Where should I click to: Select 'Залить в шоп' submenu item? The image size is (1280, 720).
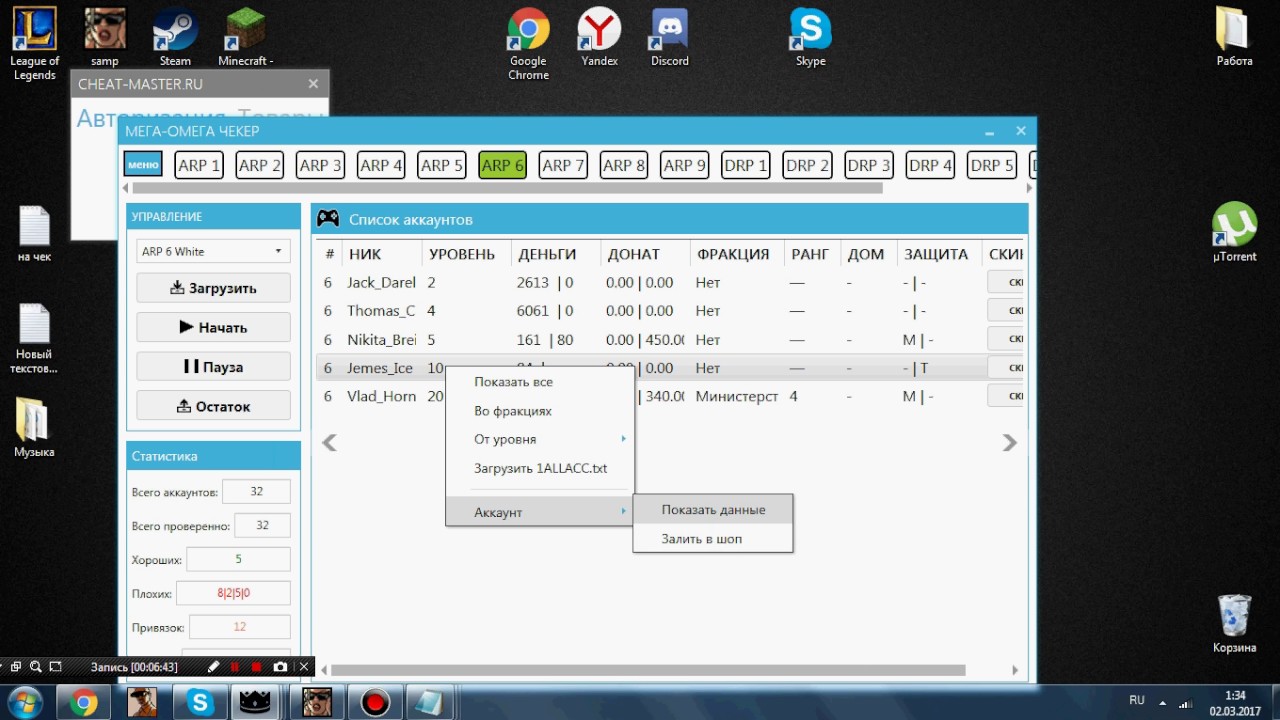point(713,539)
